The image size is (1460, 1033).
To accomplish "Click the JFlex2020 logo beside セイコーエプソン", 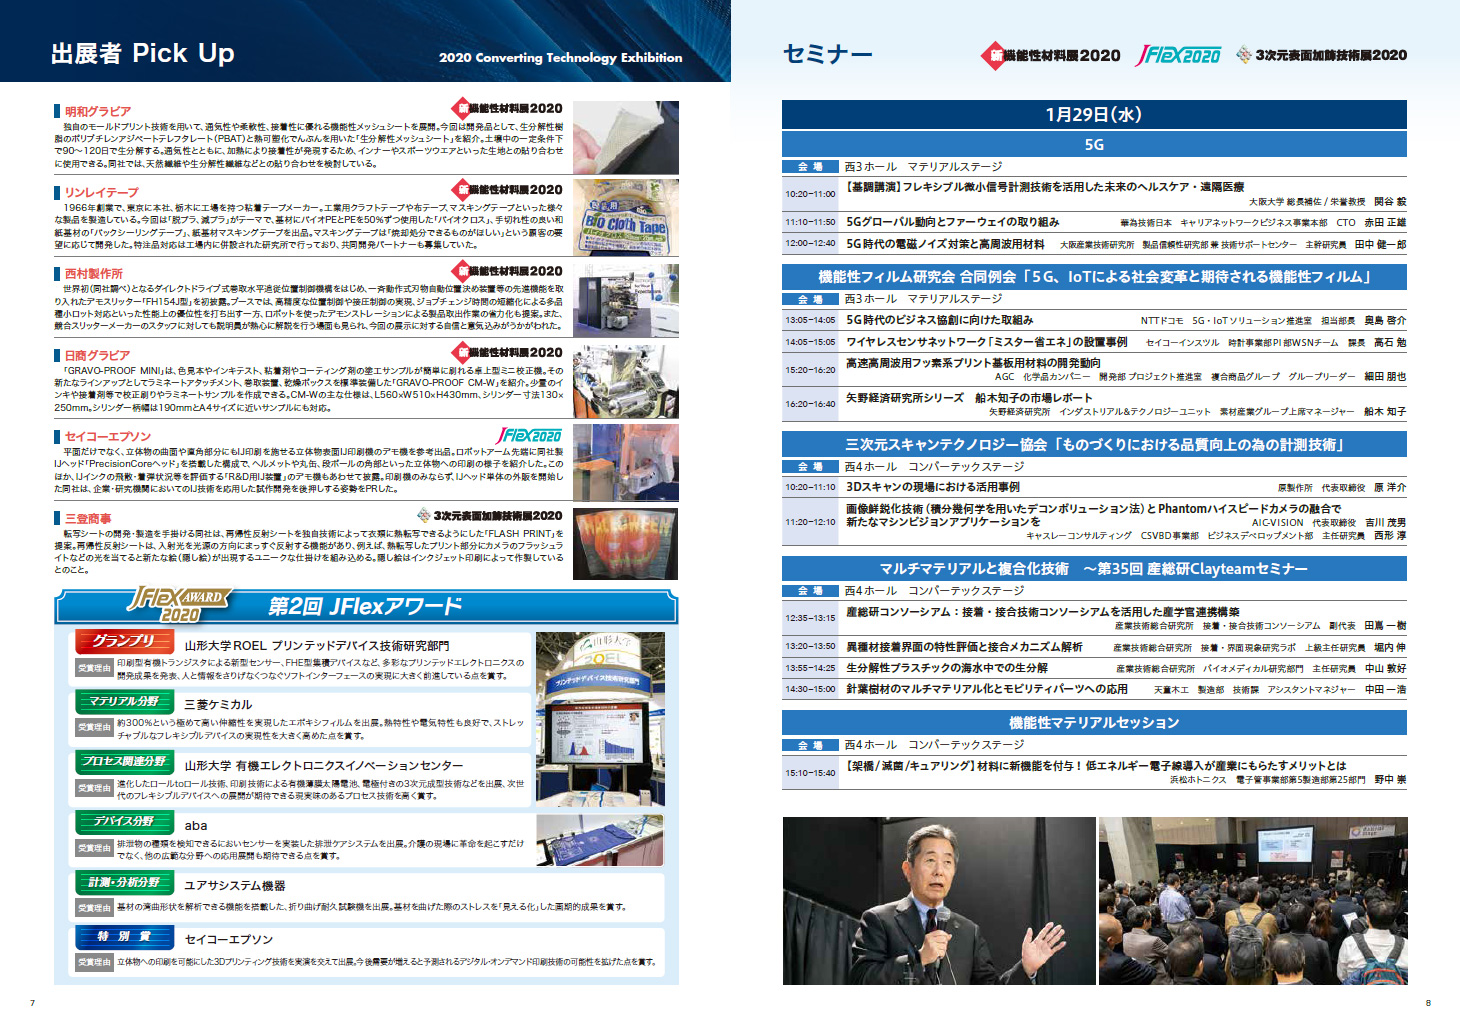I will (529, 435).
